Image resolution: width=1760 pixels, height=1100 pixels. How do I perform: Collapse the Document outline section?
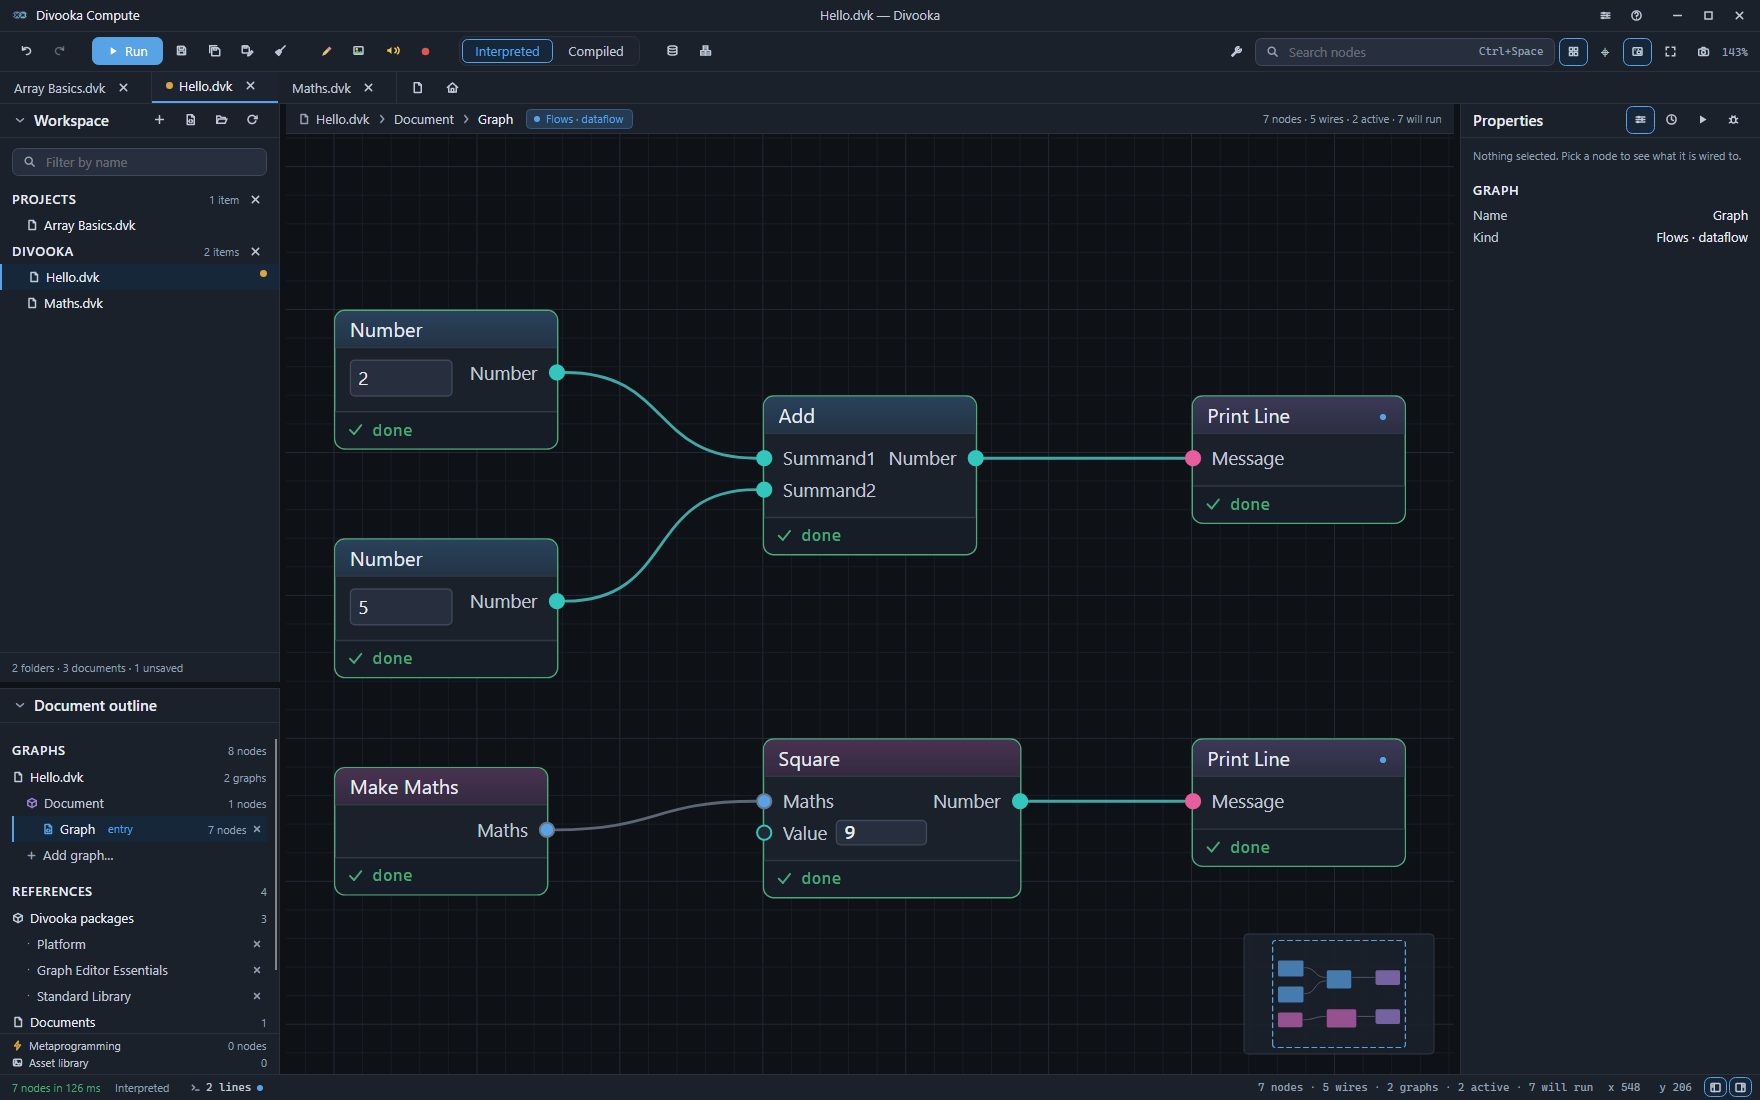19,705
